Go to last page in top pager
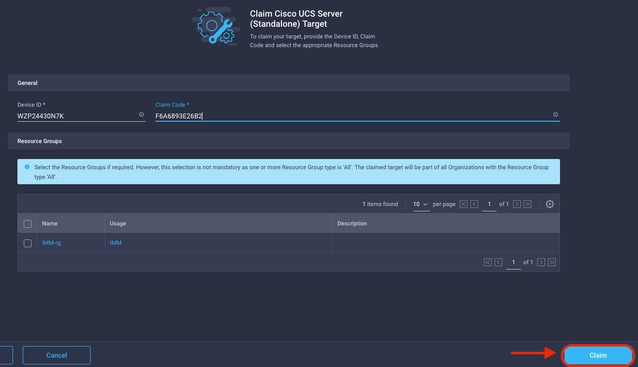Screen dimensions: 638x367 click(x=527, y=204)
